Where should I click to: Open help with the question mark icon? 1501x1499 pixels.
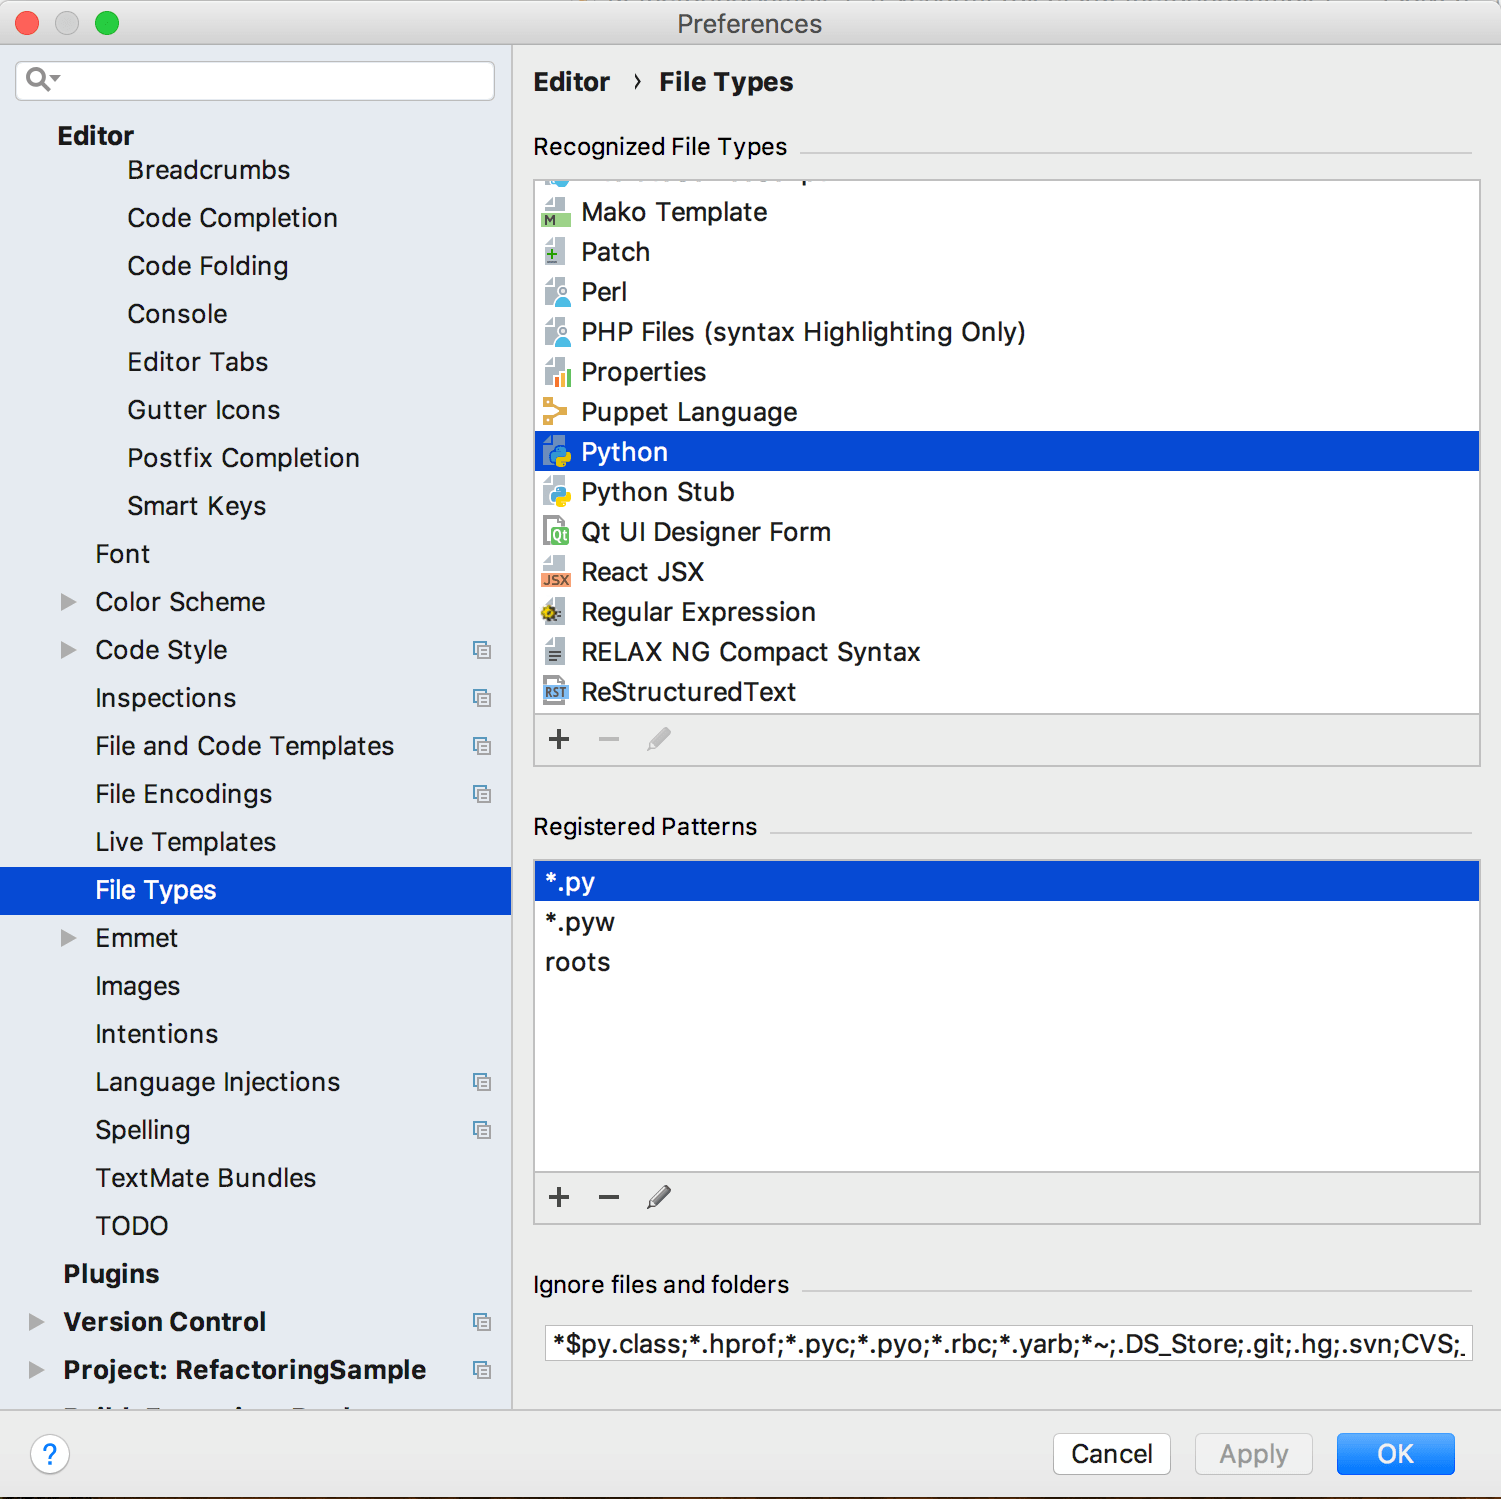coord(50,1454)
